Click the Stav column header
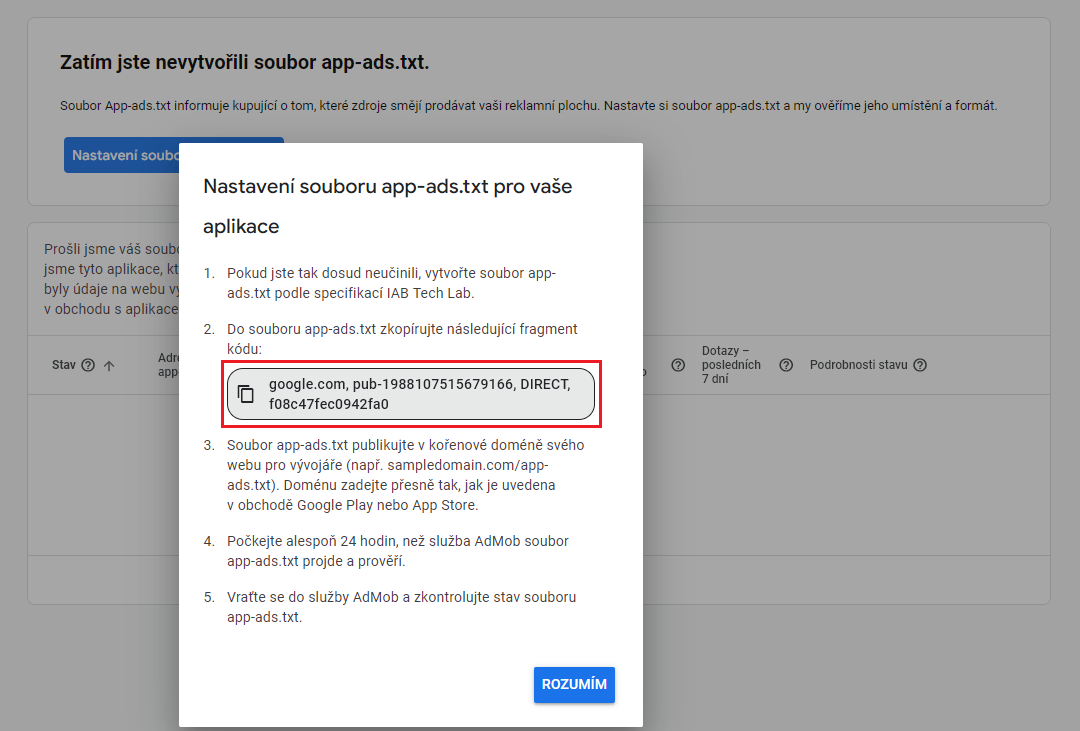The height and width of the screenshot is (731, 1080). pyautogui.click(x=64, y=365)
